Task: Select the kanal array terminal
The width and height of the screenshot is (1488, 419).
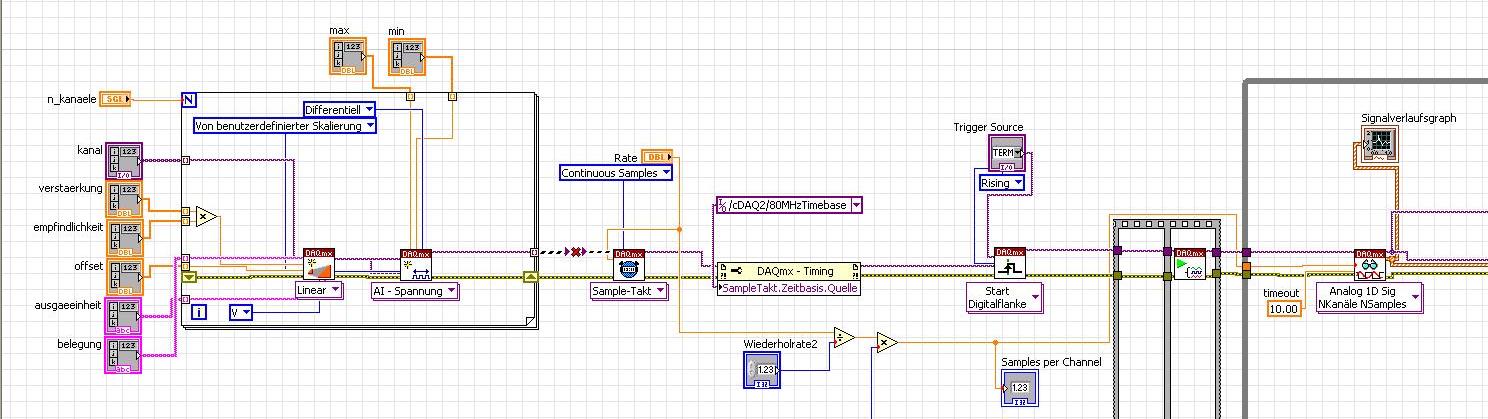Action: pyautogui.click(x=124, y=162)
